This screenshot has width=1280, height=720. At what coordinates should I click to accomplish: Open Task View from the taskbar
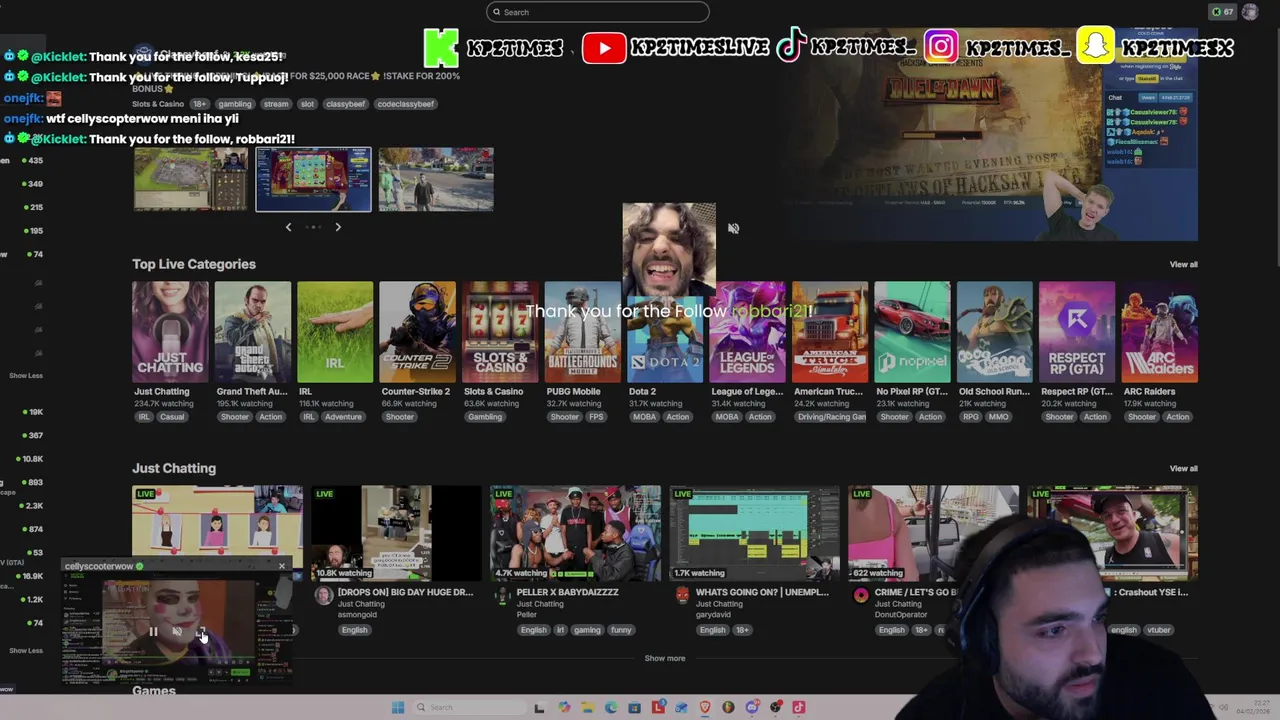539,707
